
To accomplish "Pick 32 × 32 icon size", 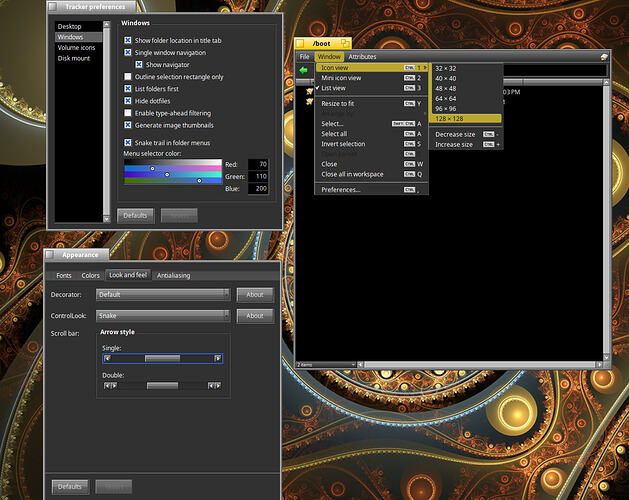I will (x=465, y=68).
